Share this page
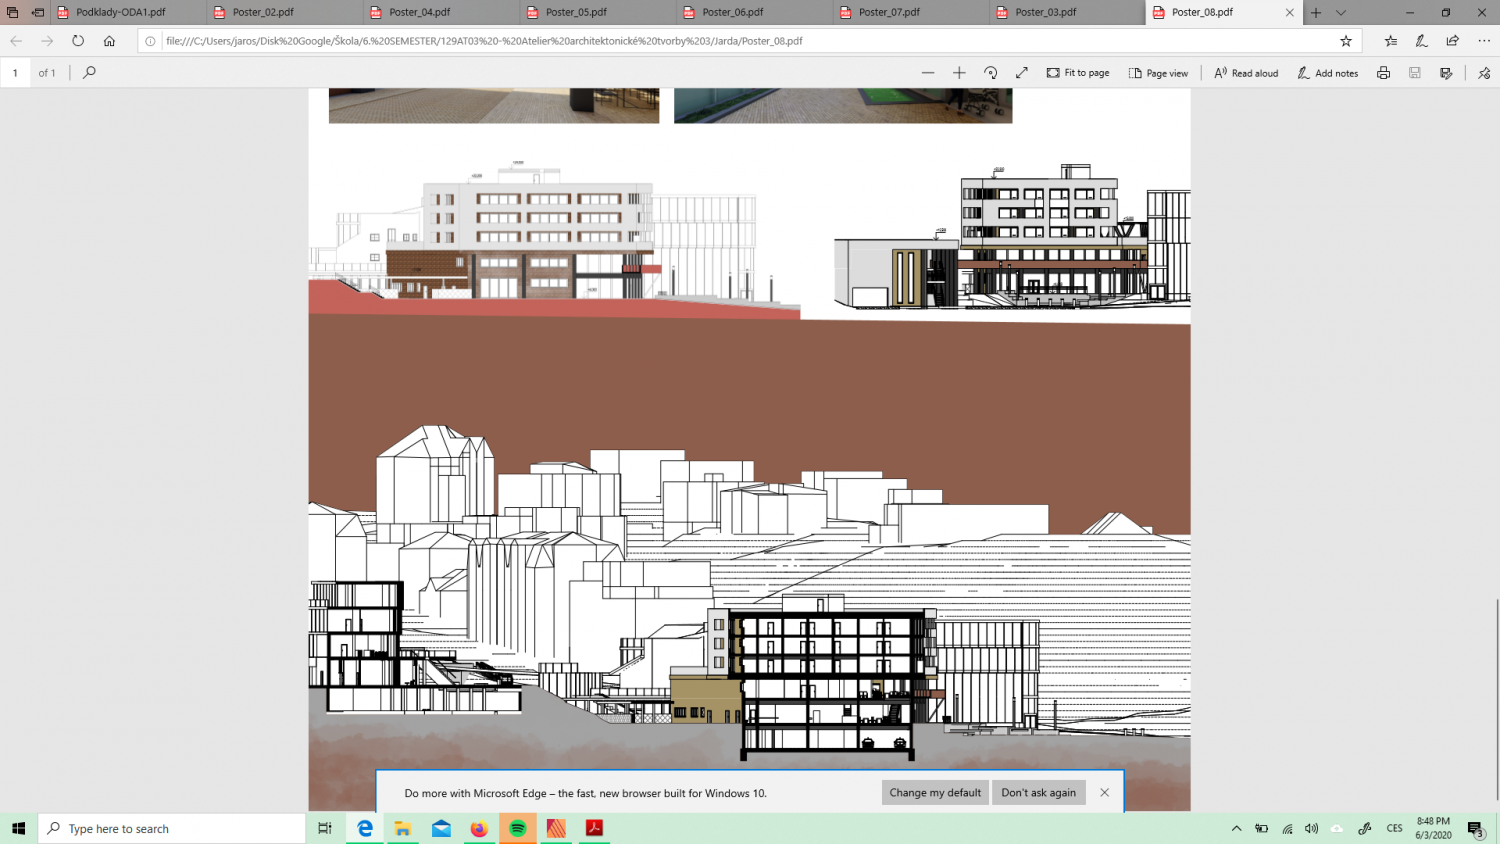Screen dimensions: 1500x844 click(x=1452, y=41)
